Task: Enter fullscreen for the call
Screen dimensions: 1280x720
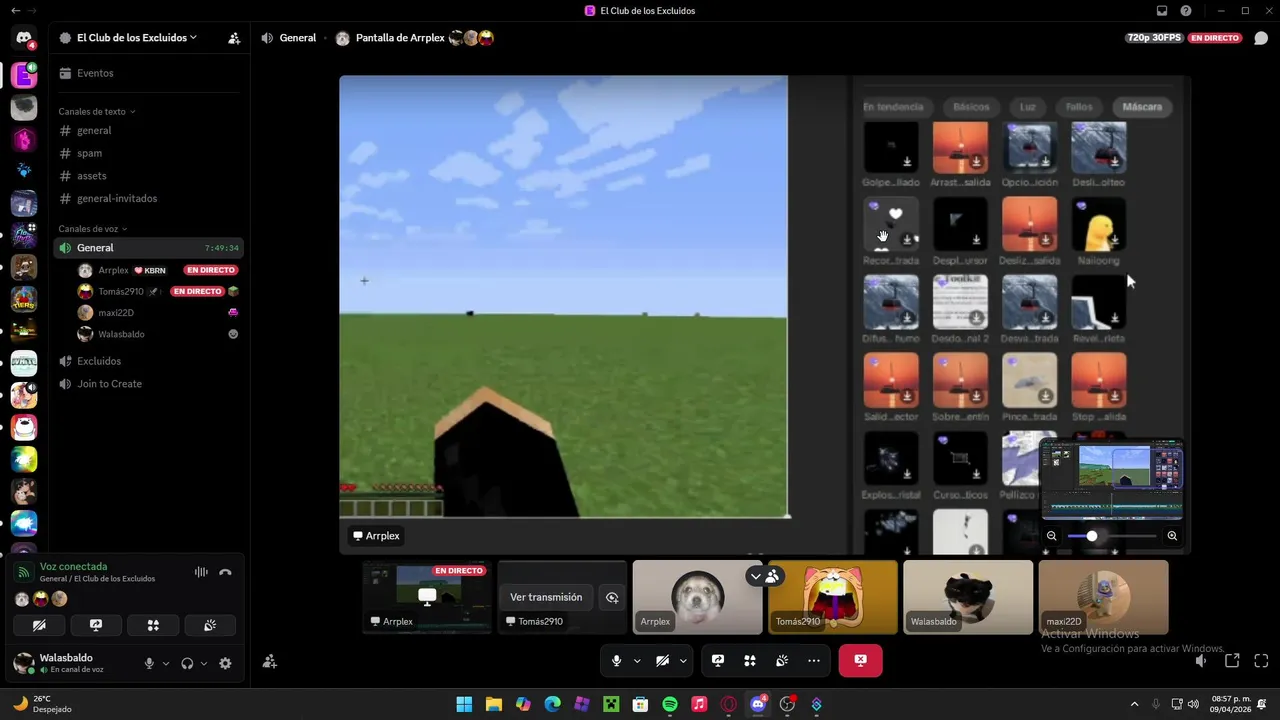Action: [1261, 661]
